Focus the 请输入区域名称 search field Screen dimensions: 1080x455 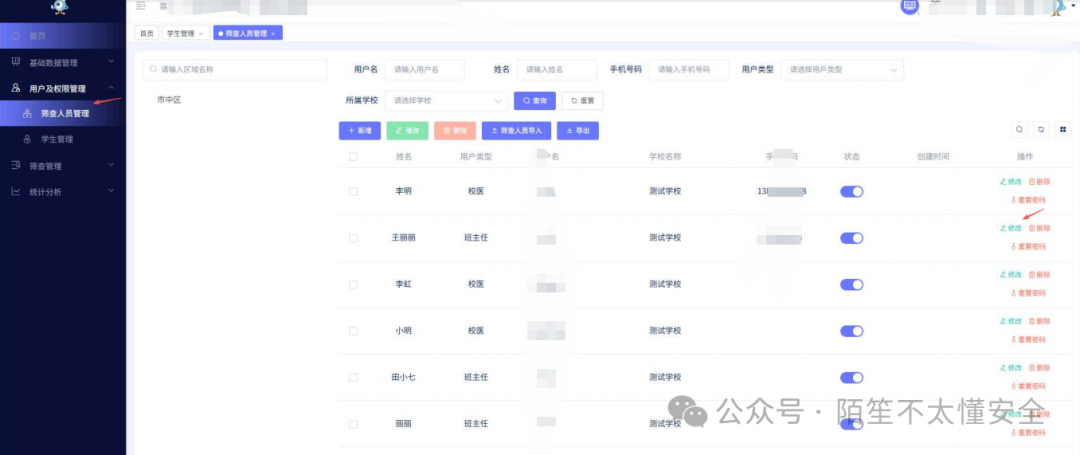coord(235,70)
